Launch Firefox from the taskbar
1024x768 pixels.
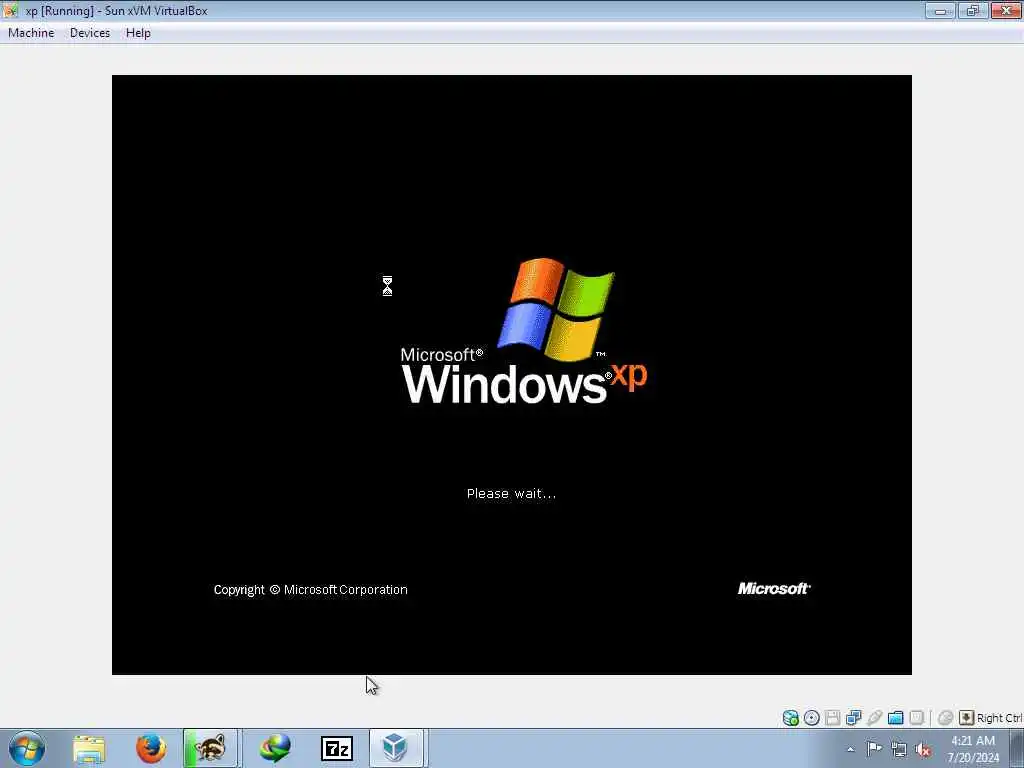point(151,748)
